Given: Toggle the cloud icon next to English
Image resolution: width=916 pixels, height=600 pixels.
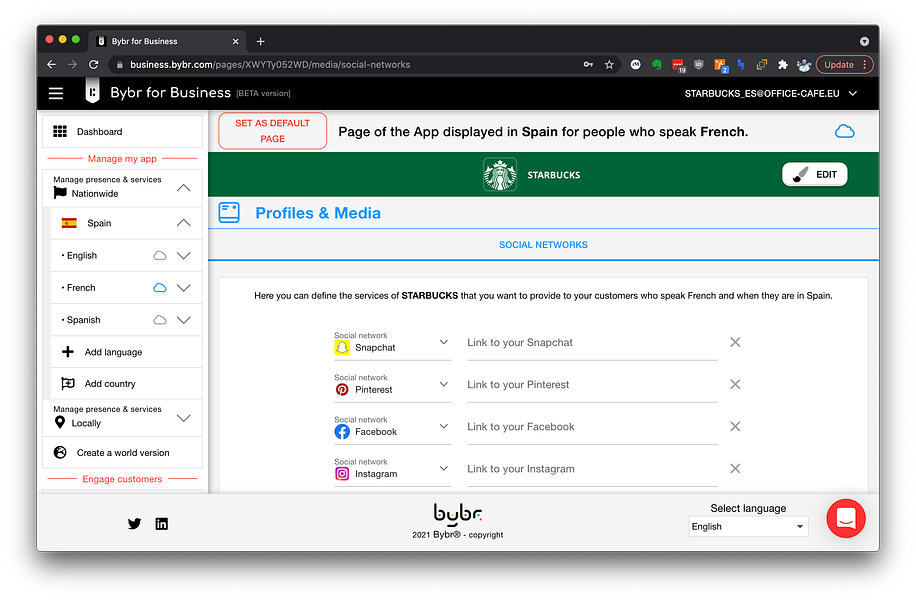Looking at the screenshot, I should click(x=159, y=256).
